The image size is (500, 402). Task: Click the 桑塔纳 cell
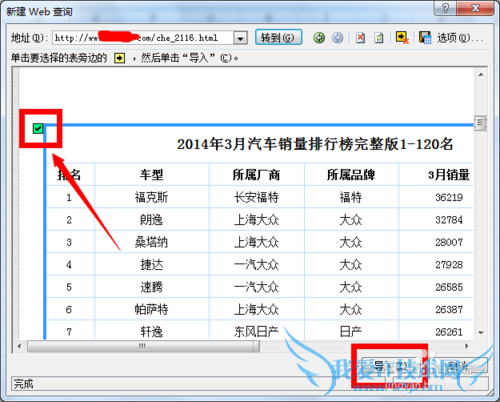152,242
